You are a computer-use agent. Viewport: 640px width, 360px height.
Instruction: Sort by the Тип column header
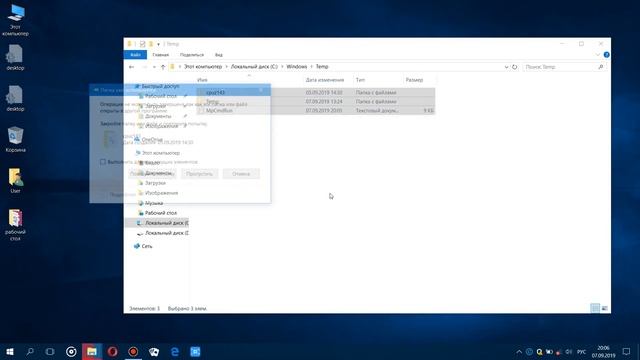pos(360,80)
